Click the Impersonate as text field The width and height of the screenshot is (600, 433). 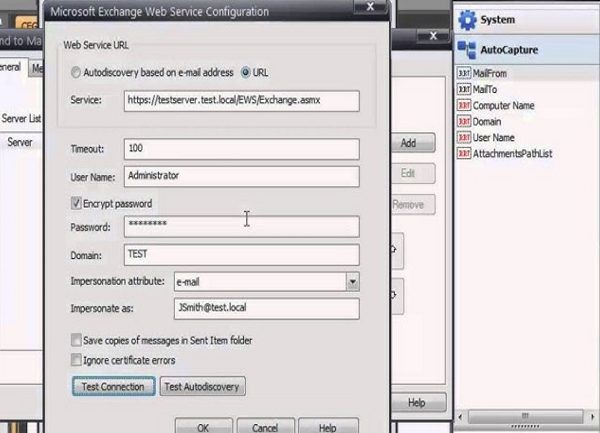(265, 309)
